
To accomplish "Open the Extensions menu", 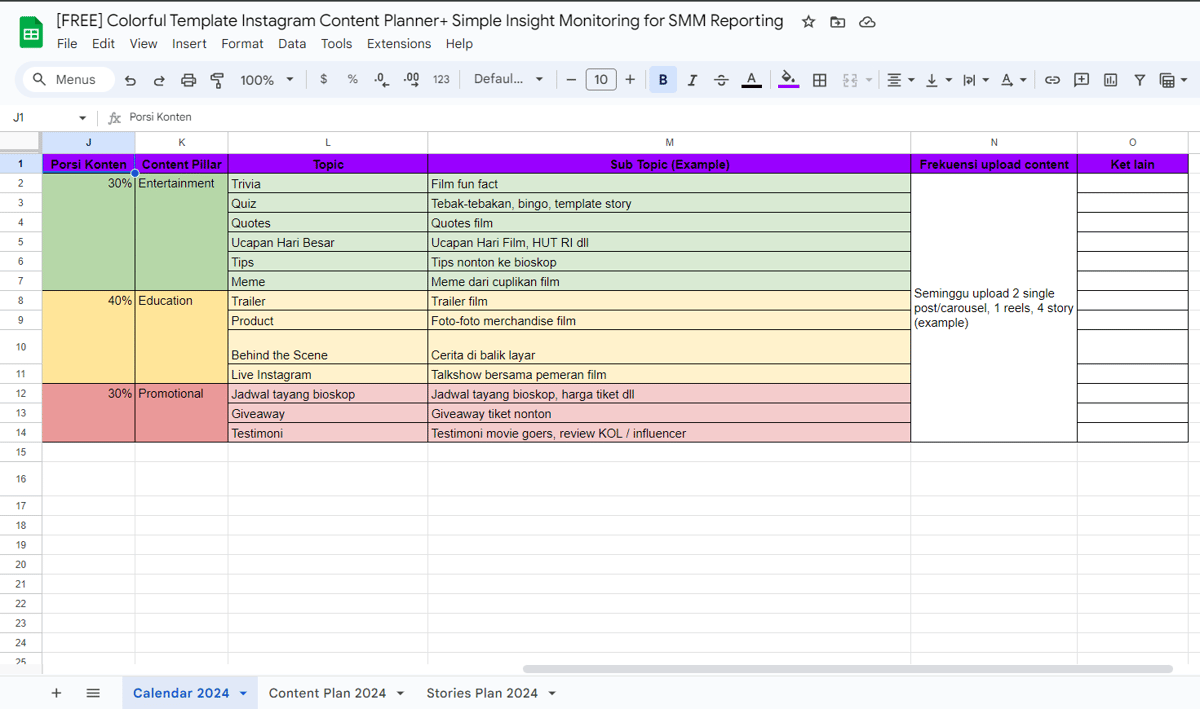I will pos(398,44).
